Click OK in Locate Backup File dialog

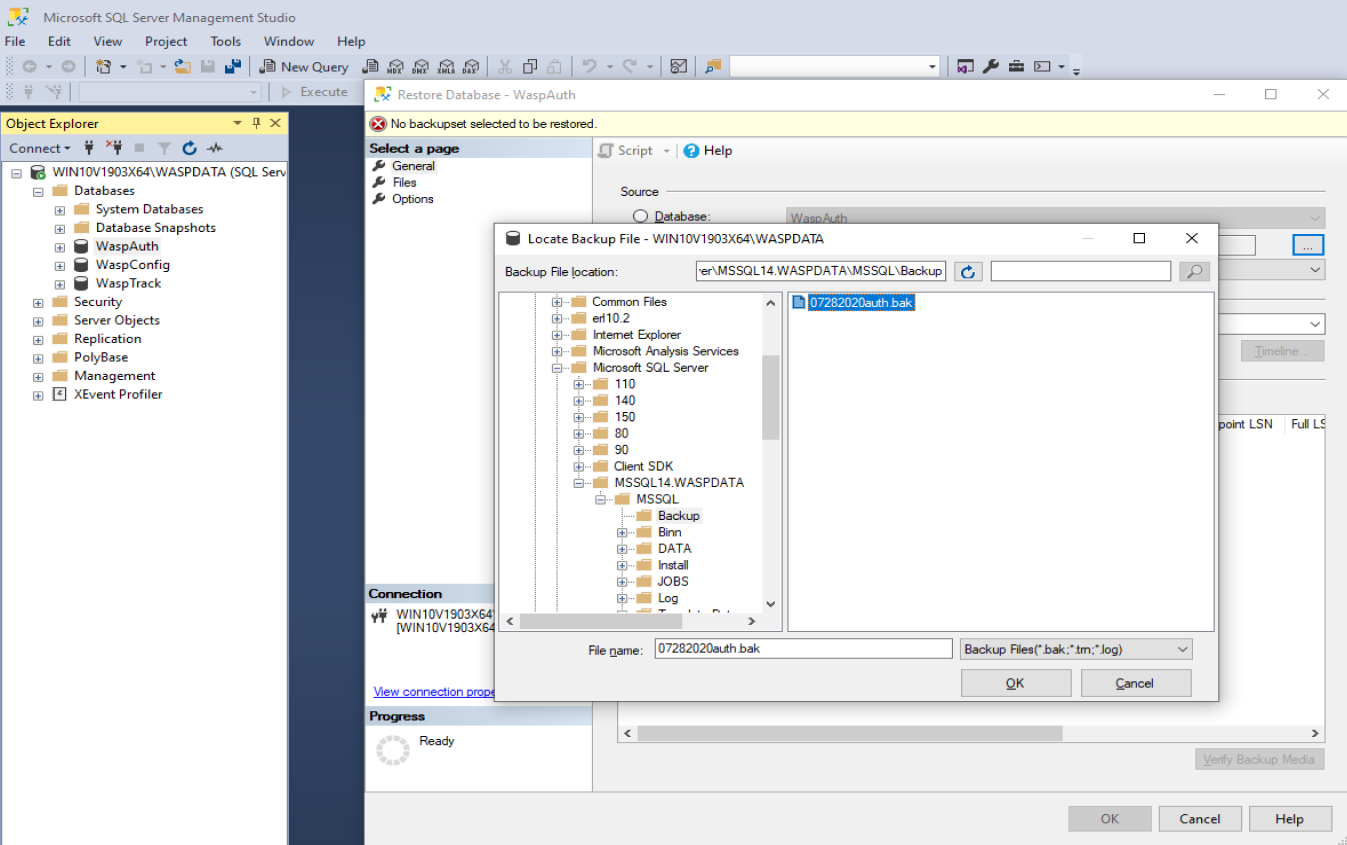1016,683
